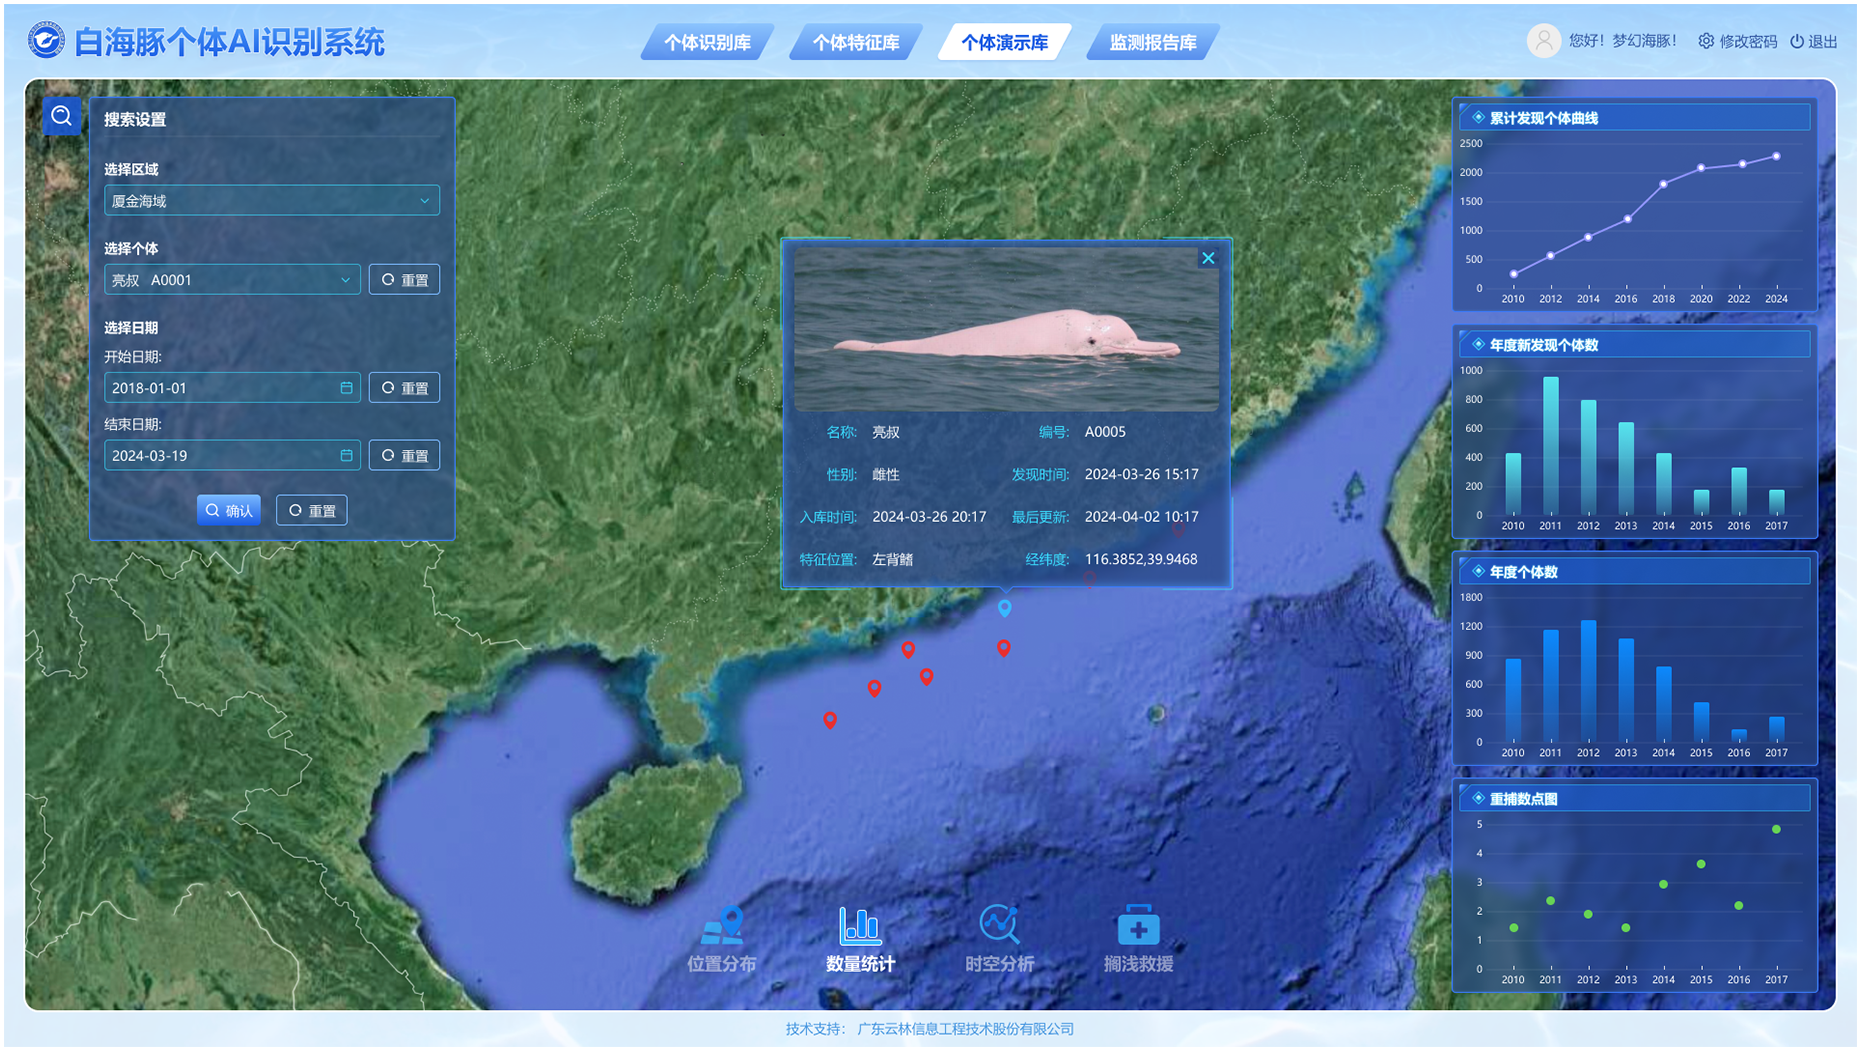Click 重置 button next to 确认
Image resolution: width=1863 pixels, height=1049 pixels.
coord(312,511)
